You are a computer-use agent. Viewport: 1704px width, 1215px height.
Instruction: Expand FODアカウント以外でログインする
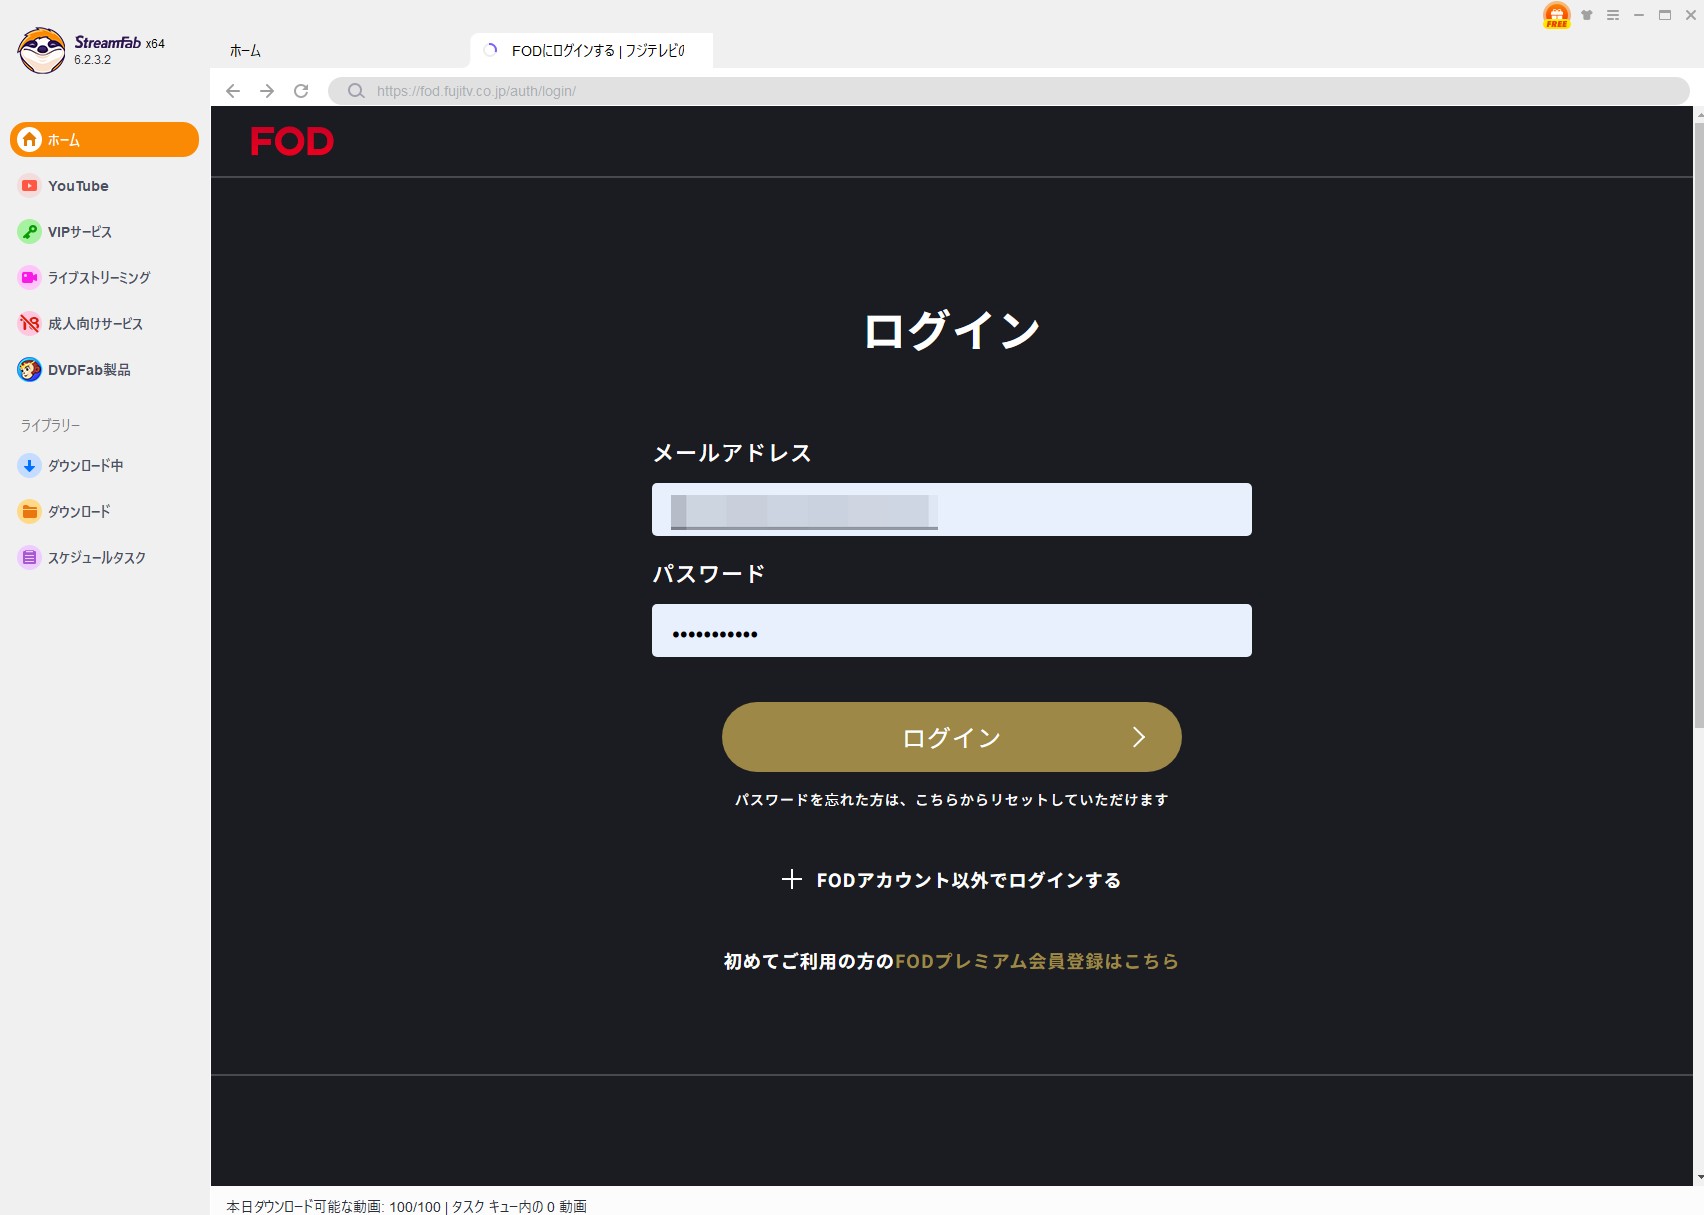pos(952,880)
